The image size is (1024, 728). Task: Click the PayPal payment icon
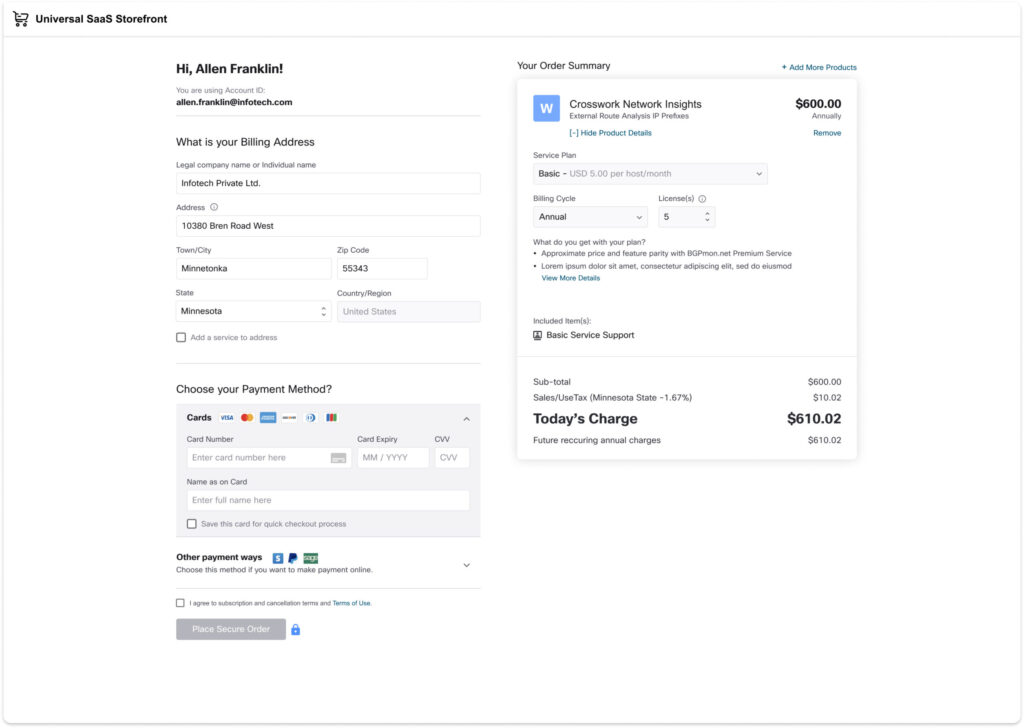click(291, 557)
